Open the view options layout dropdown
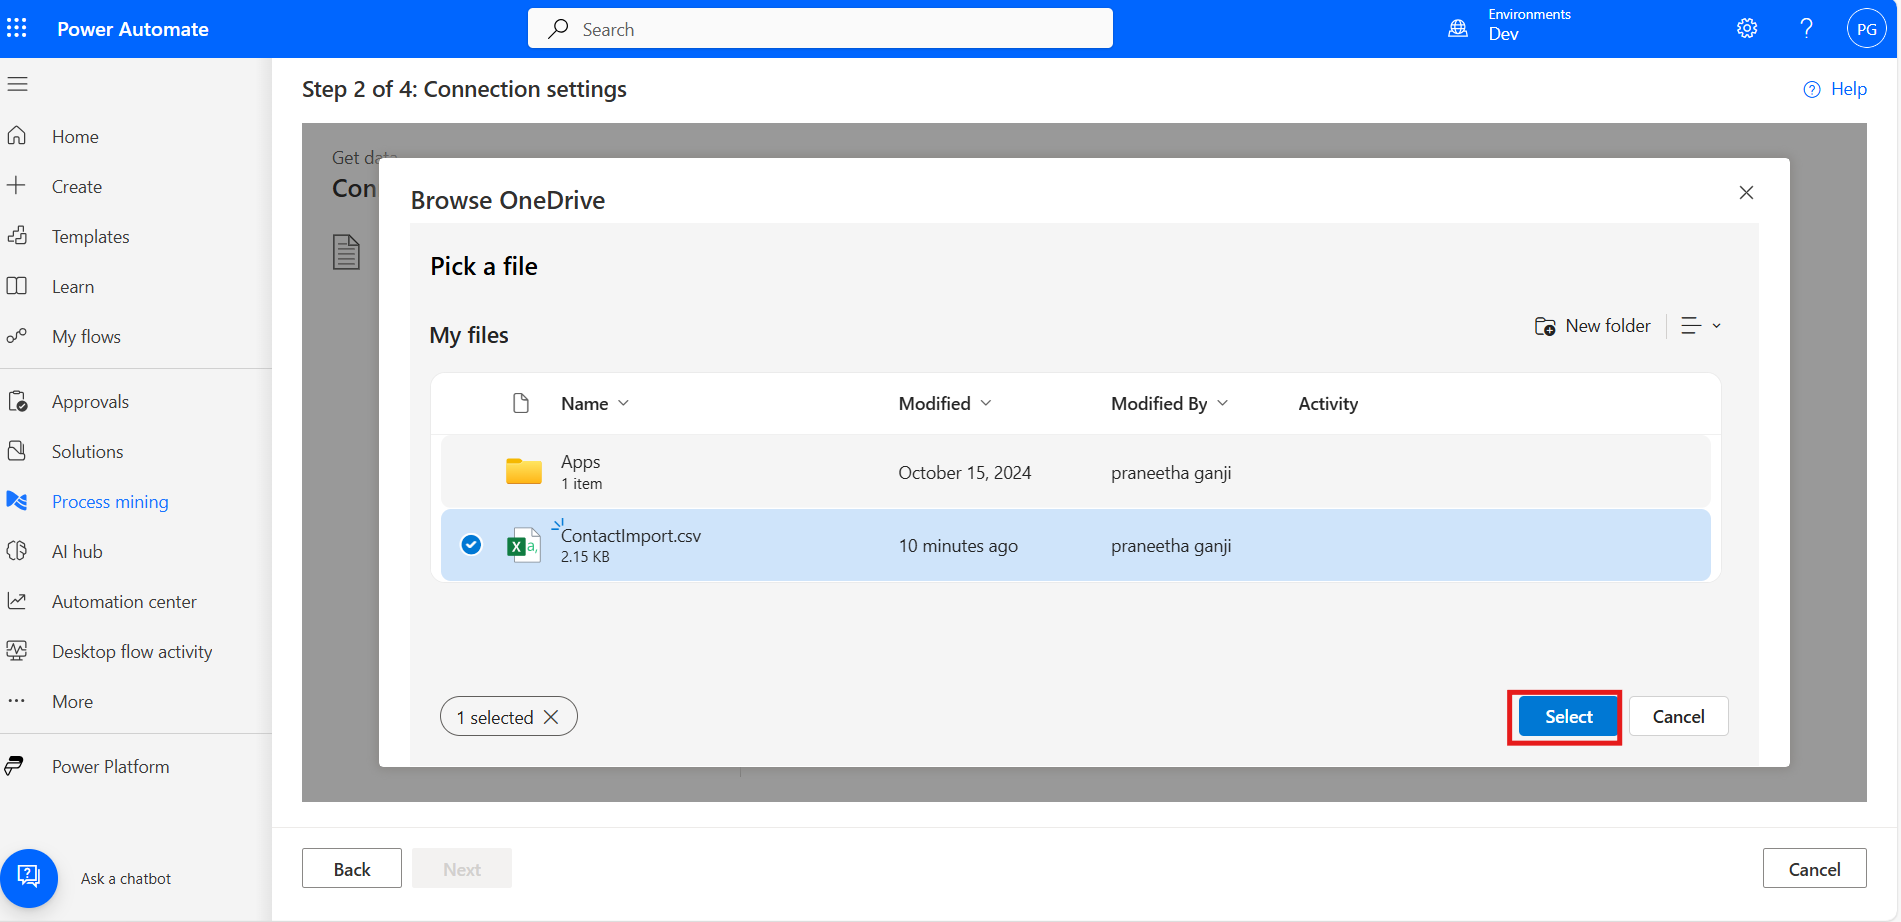 1700,326
